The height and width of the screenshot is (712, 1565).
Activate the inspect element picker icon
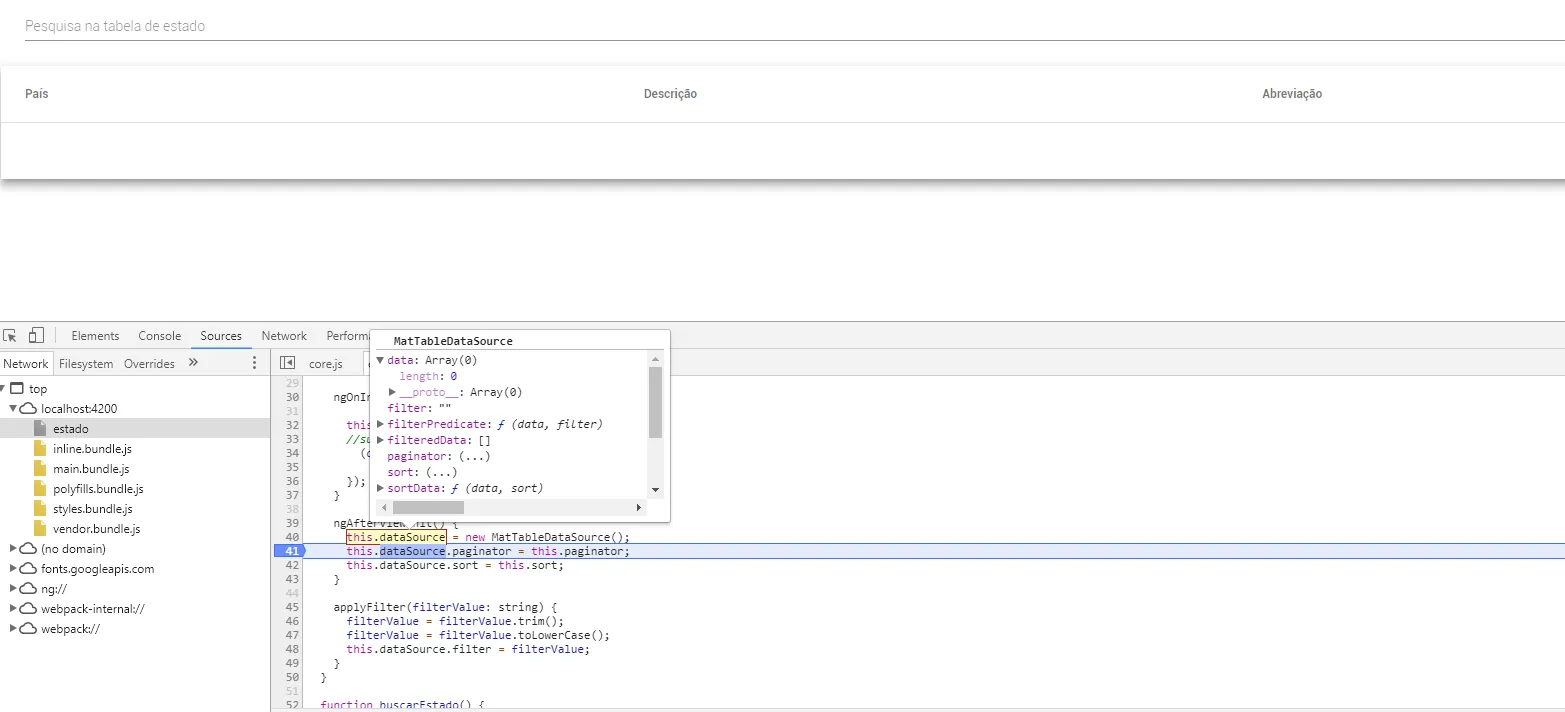[11, 336]
